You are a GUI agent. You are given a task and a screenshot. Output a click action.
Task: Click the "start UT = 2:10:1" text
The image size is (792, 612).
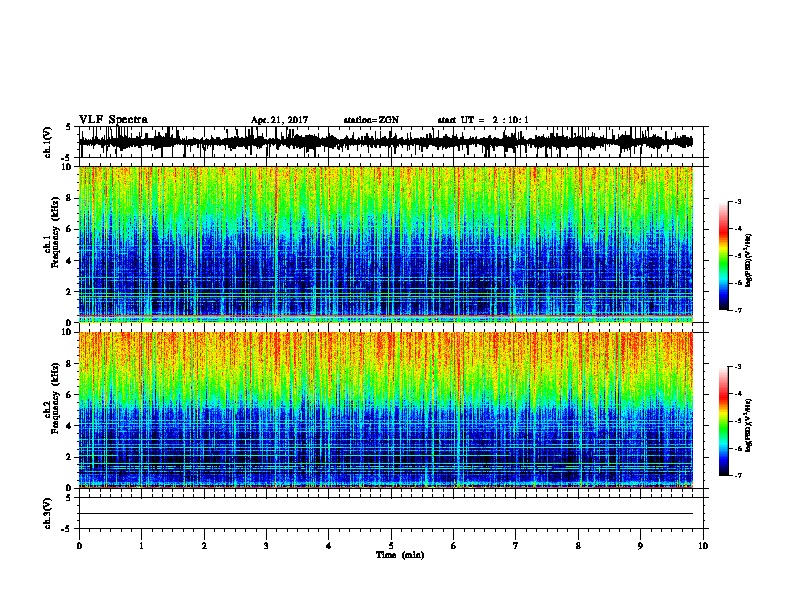coord(483,120)
